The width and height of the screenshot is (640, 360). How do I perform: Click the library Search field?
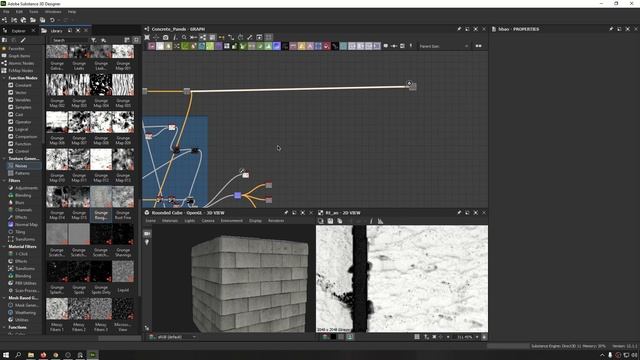tap(69, 40)
